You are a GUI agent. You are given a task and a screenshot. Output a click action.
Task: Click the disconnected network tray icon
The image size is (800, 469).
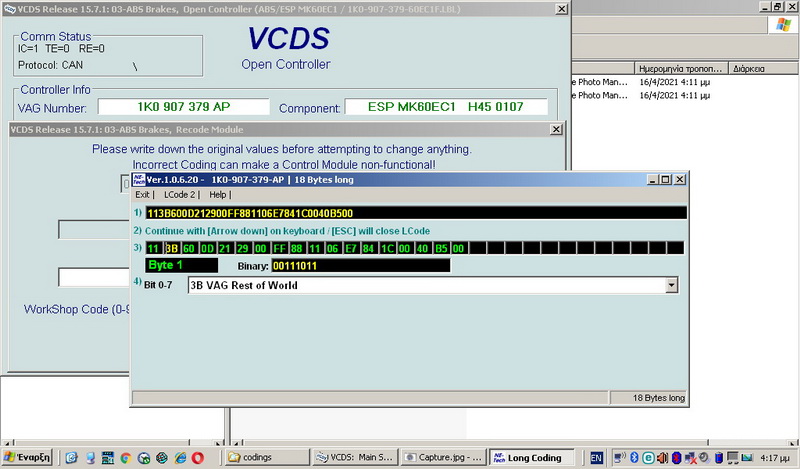[x=690, y=458]
